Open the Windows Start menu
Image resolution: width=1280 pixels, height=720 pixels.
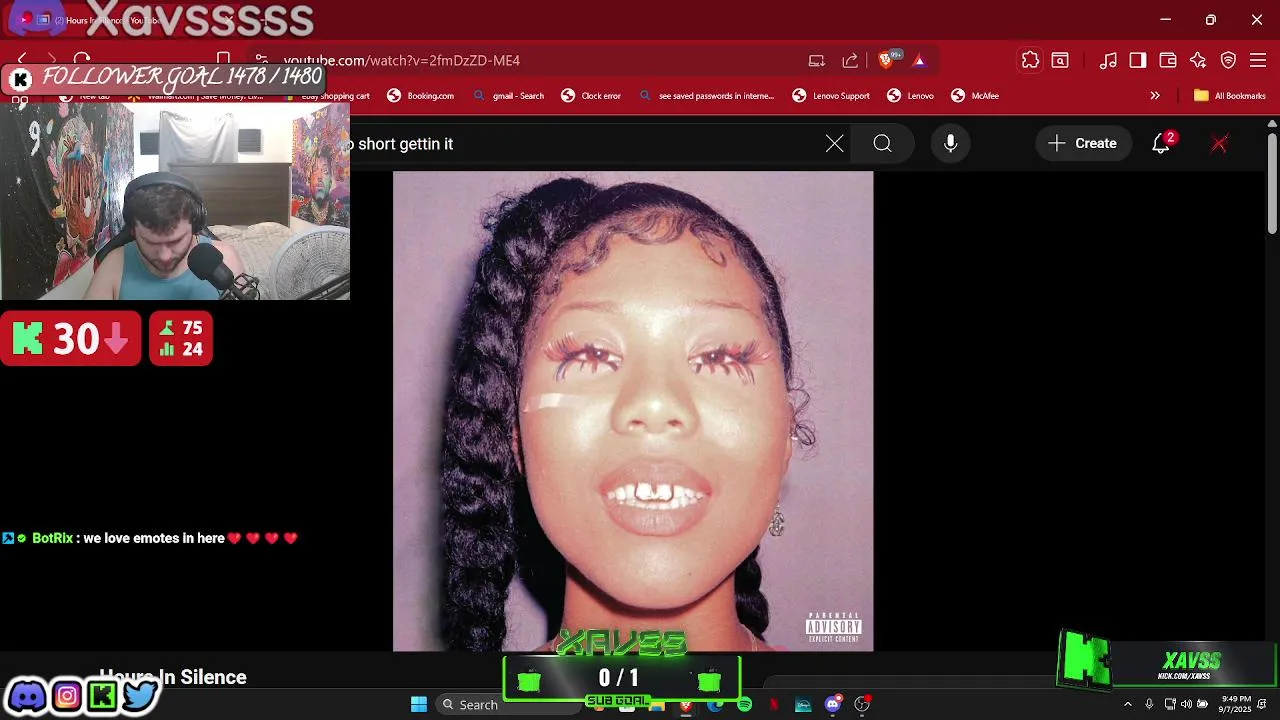point(419,705)
